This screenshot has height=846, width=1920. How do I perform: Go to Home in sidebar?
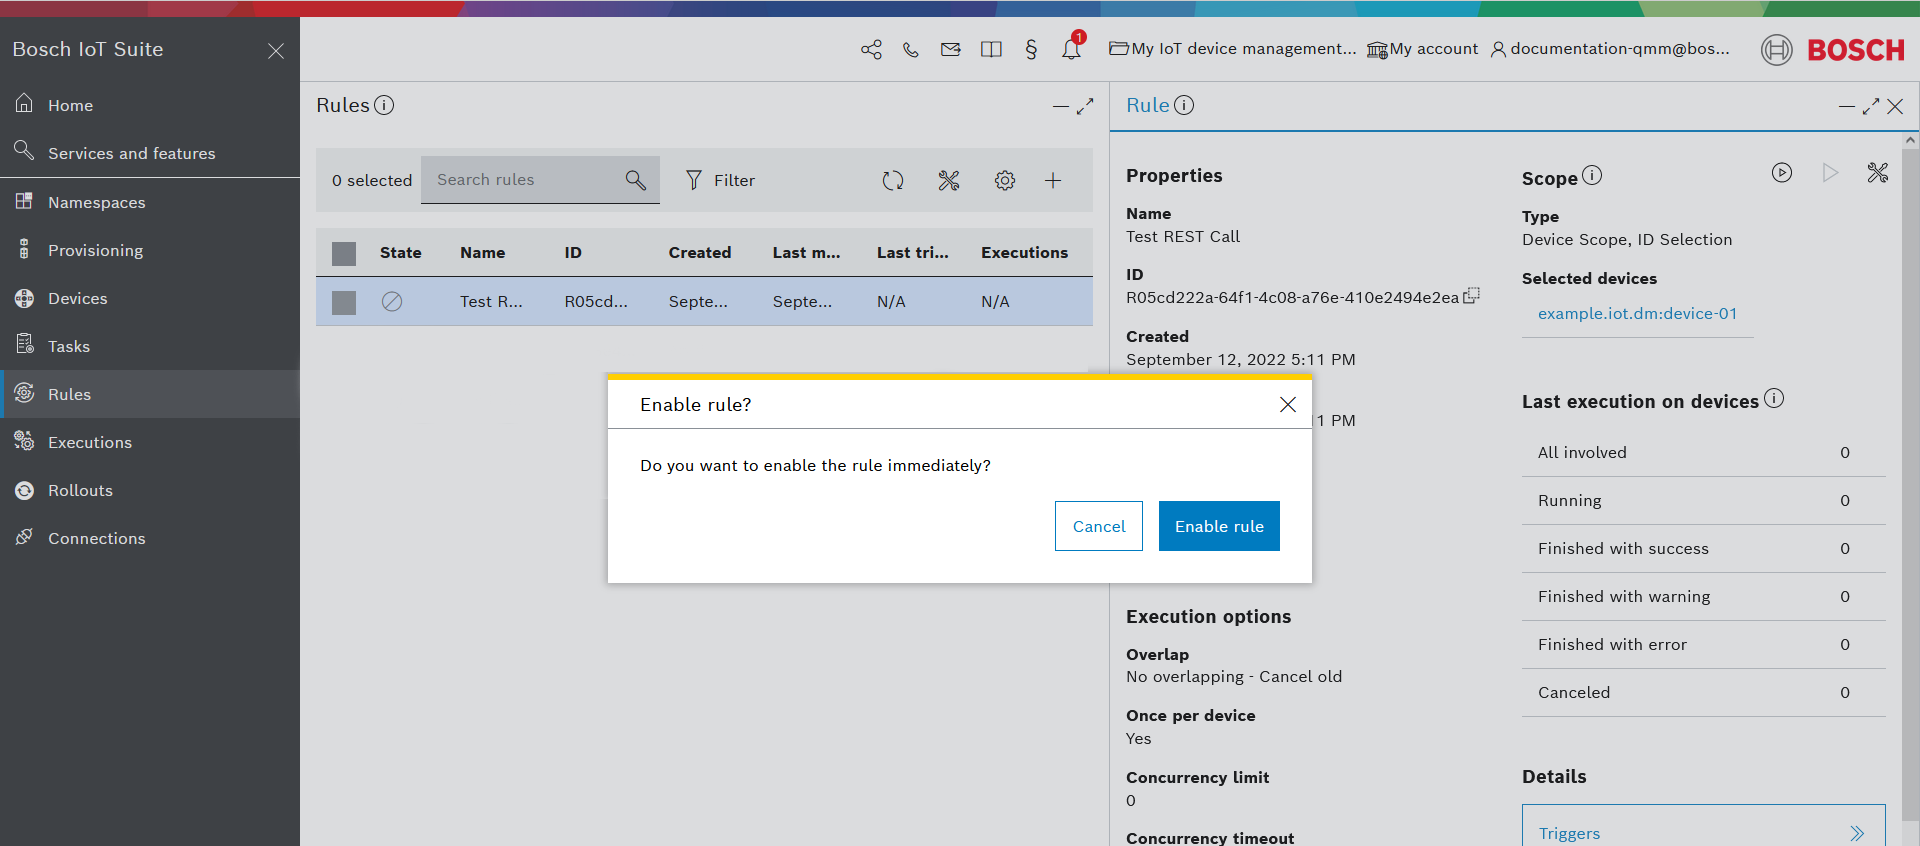150,105
